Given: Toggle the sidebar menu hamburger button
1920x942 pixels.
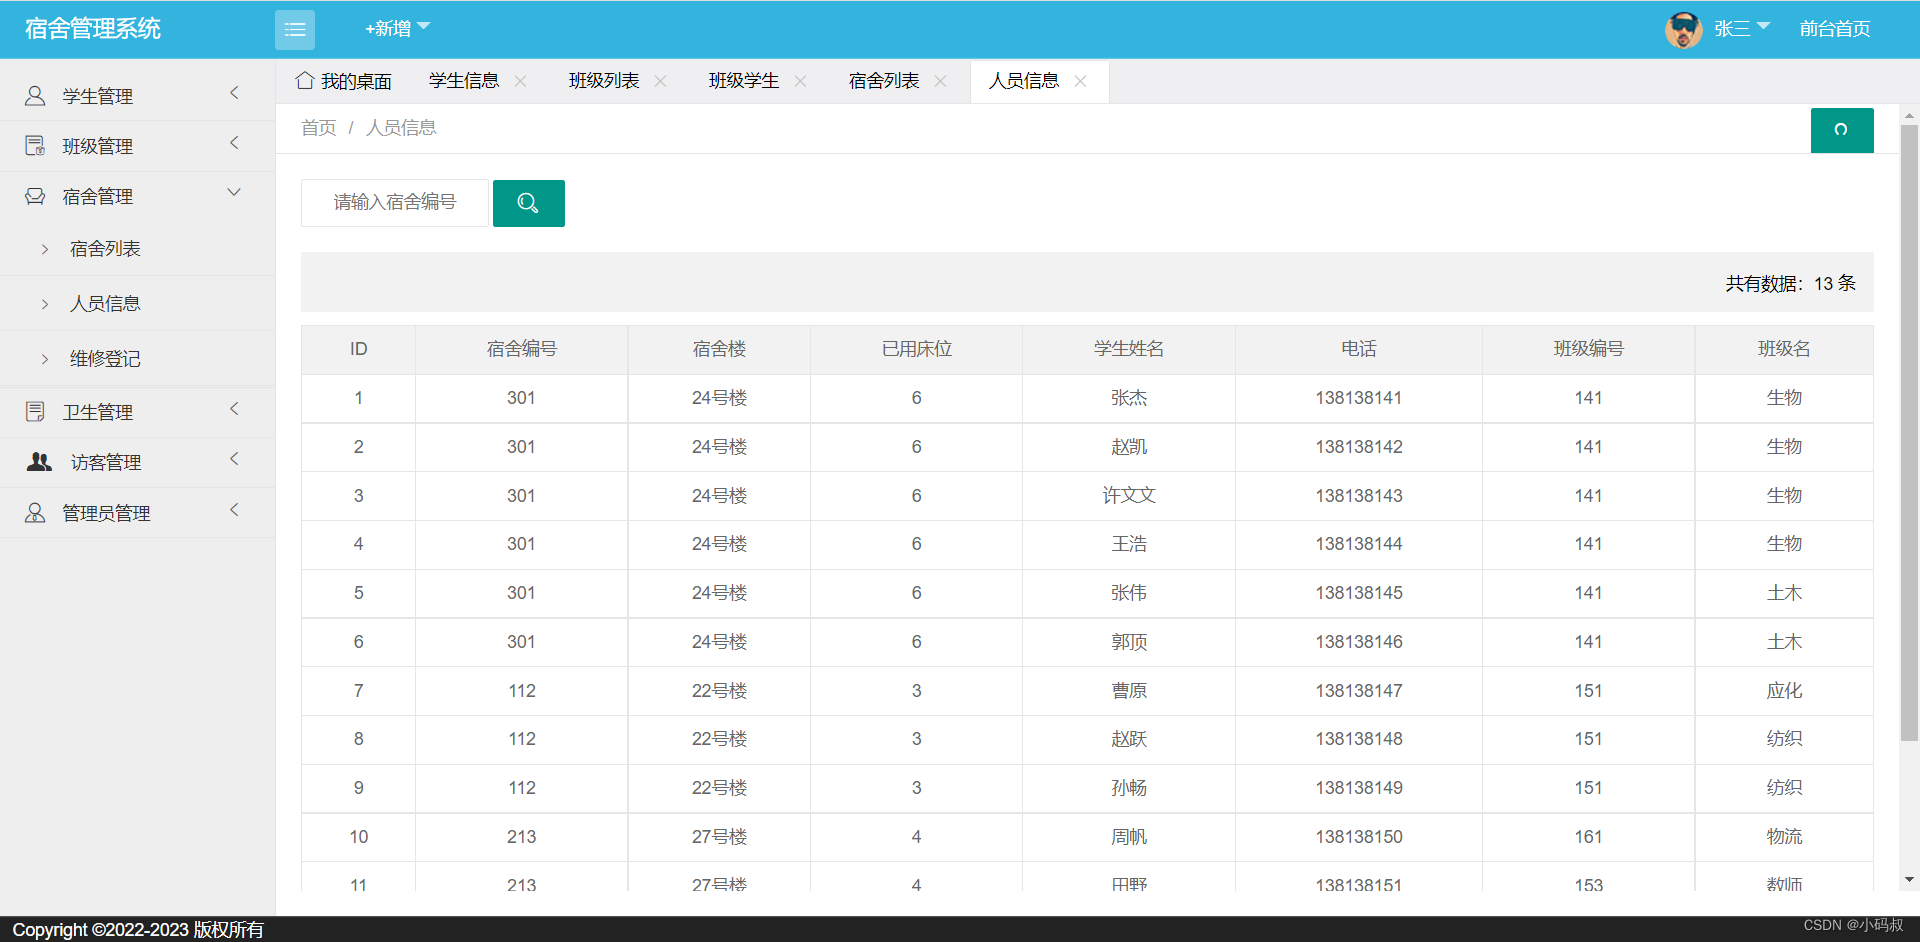Looking at the screenshot, I should click(295, 30).
